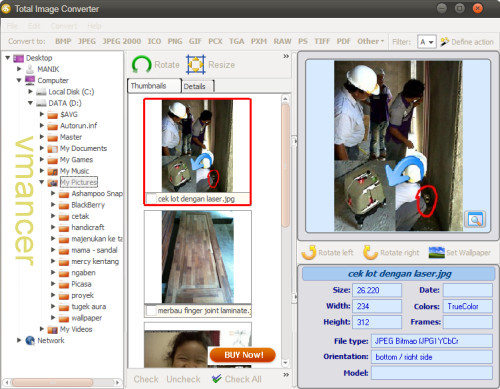
Task: Open the File menu
Action: [x=12, y=26]
